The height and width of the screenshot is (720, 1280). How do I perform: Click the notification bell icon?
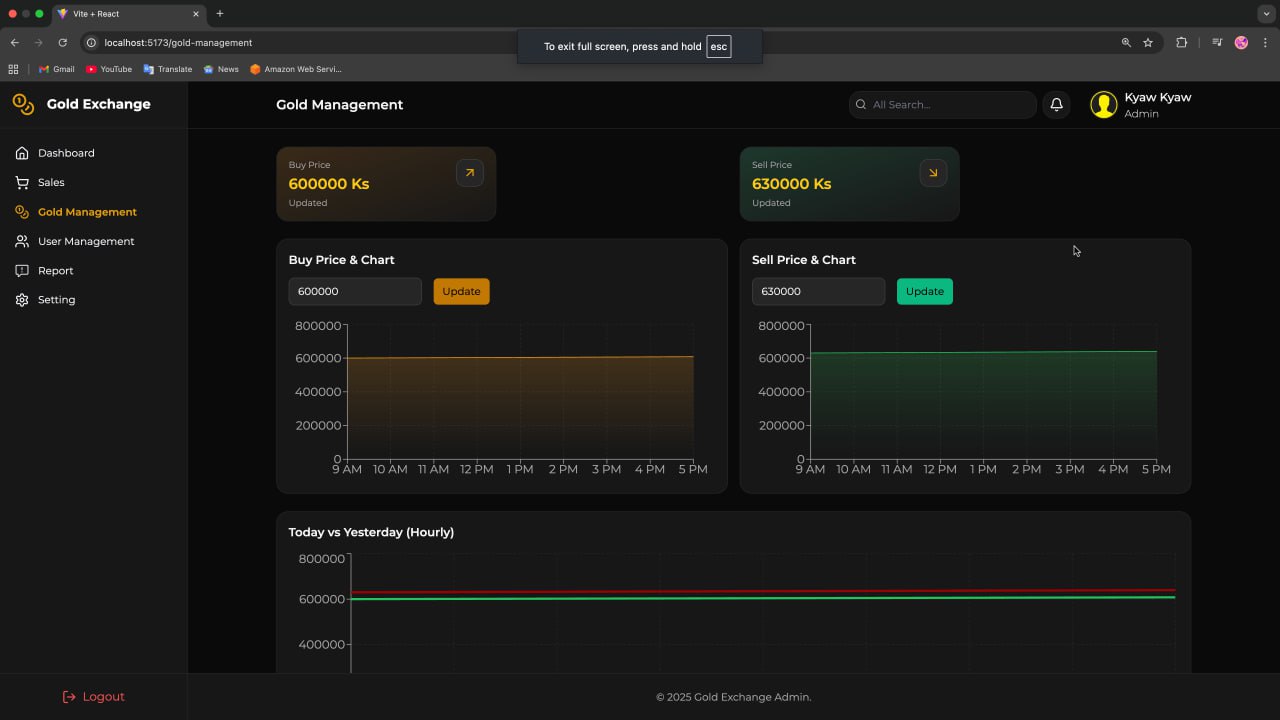click(1056, 105)
